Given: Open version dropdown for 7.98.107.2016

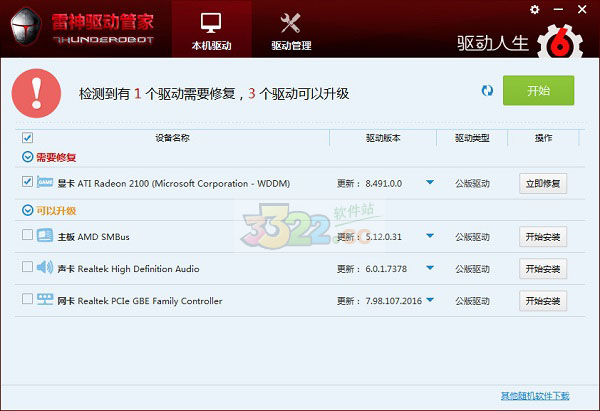Looking at the screenshot, I should pos(430,300).
